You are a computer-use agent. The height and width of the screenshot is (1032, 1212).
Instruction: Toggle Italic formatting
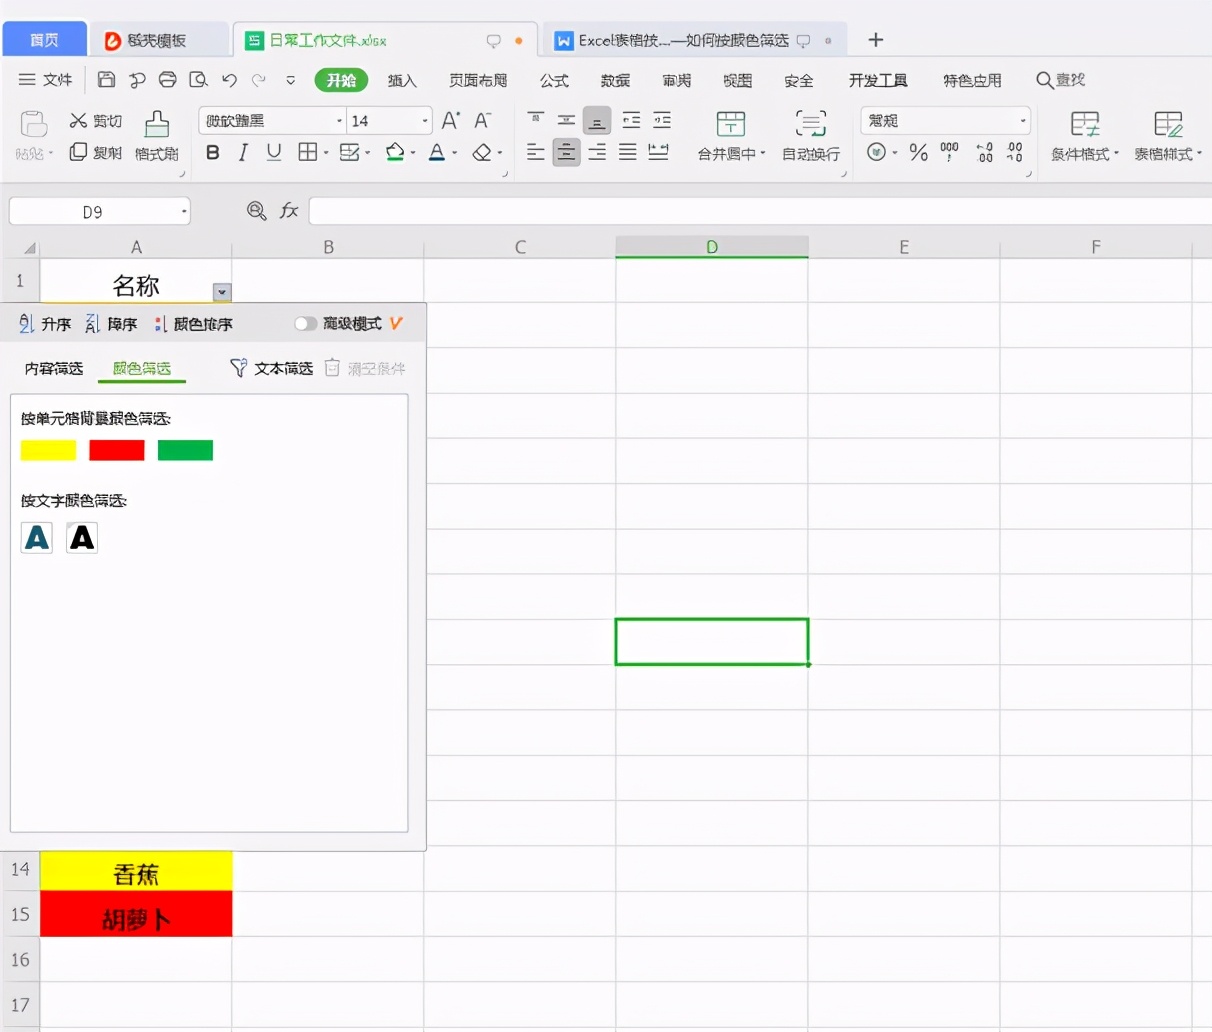pos(243,152)
